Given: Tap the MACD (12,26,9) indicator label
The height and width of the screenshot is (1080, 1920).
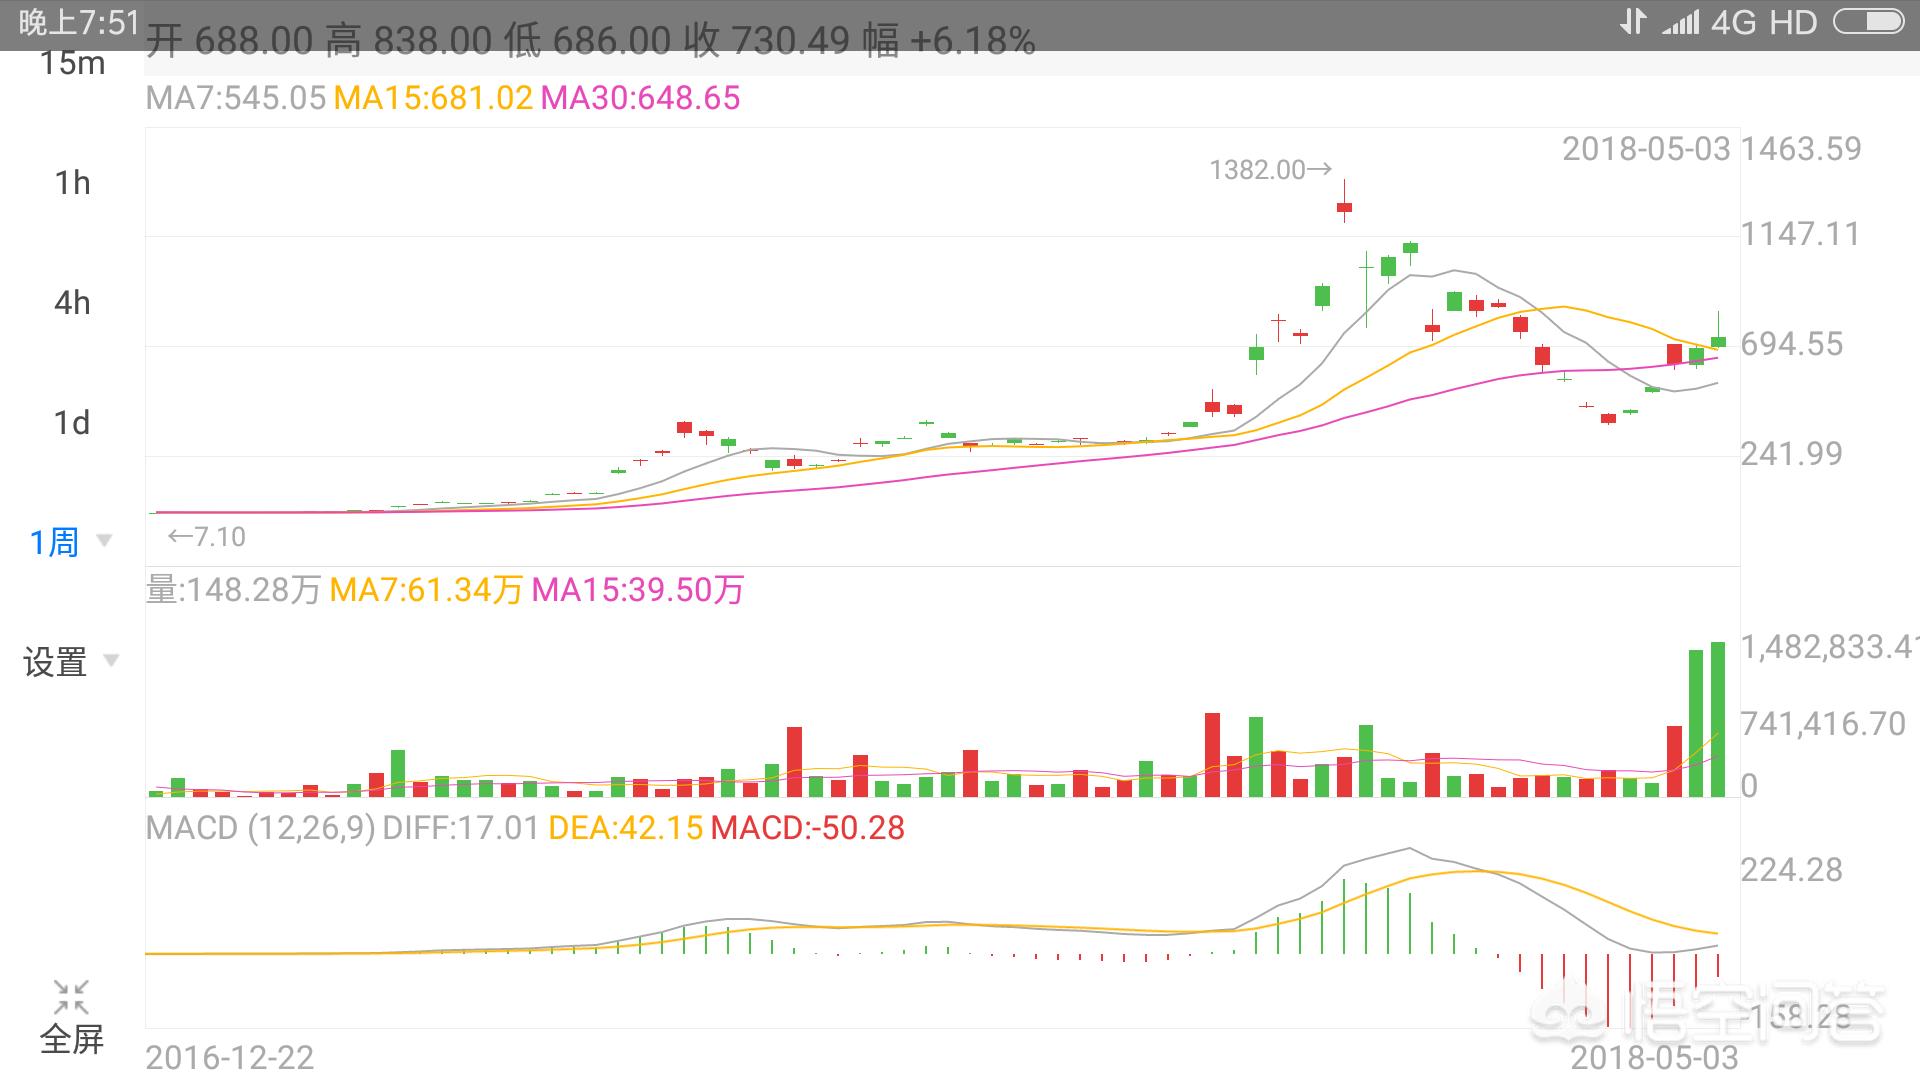Looking at the screenshot, I should (x=260, y=828).
